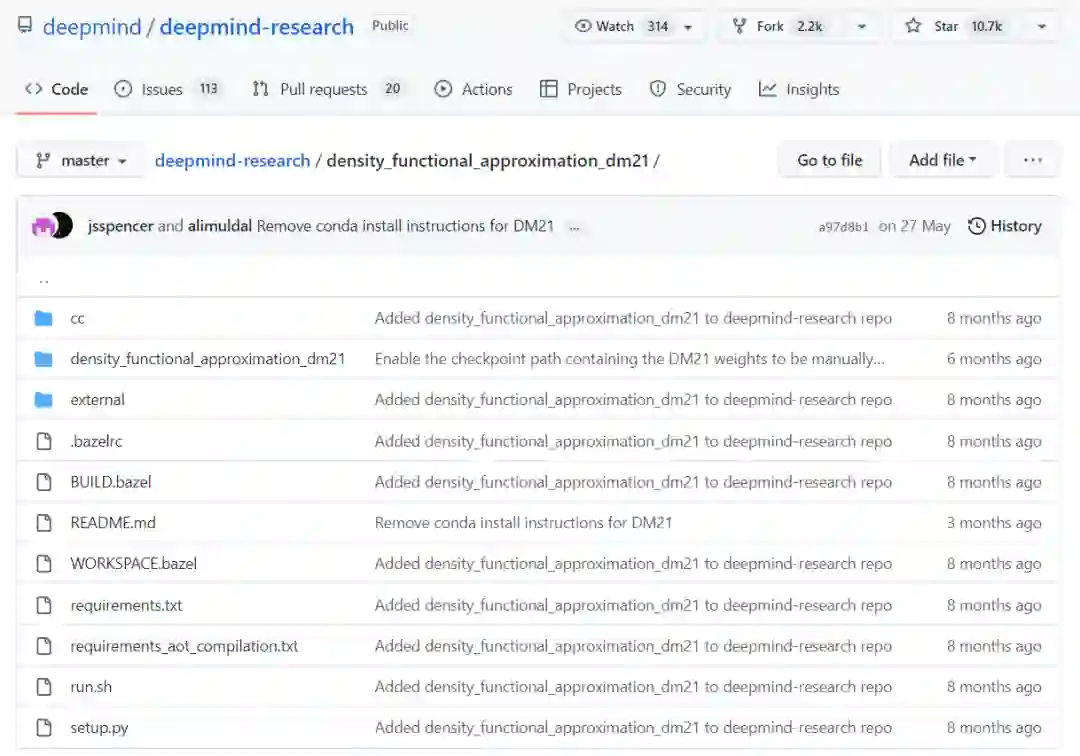This screenshot has width=1080, height=756.
Task: Click the repository book icon beside deepmind
Action: pyautogui.click(x=26, y=26)
